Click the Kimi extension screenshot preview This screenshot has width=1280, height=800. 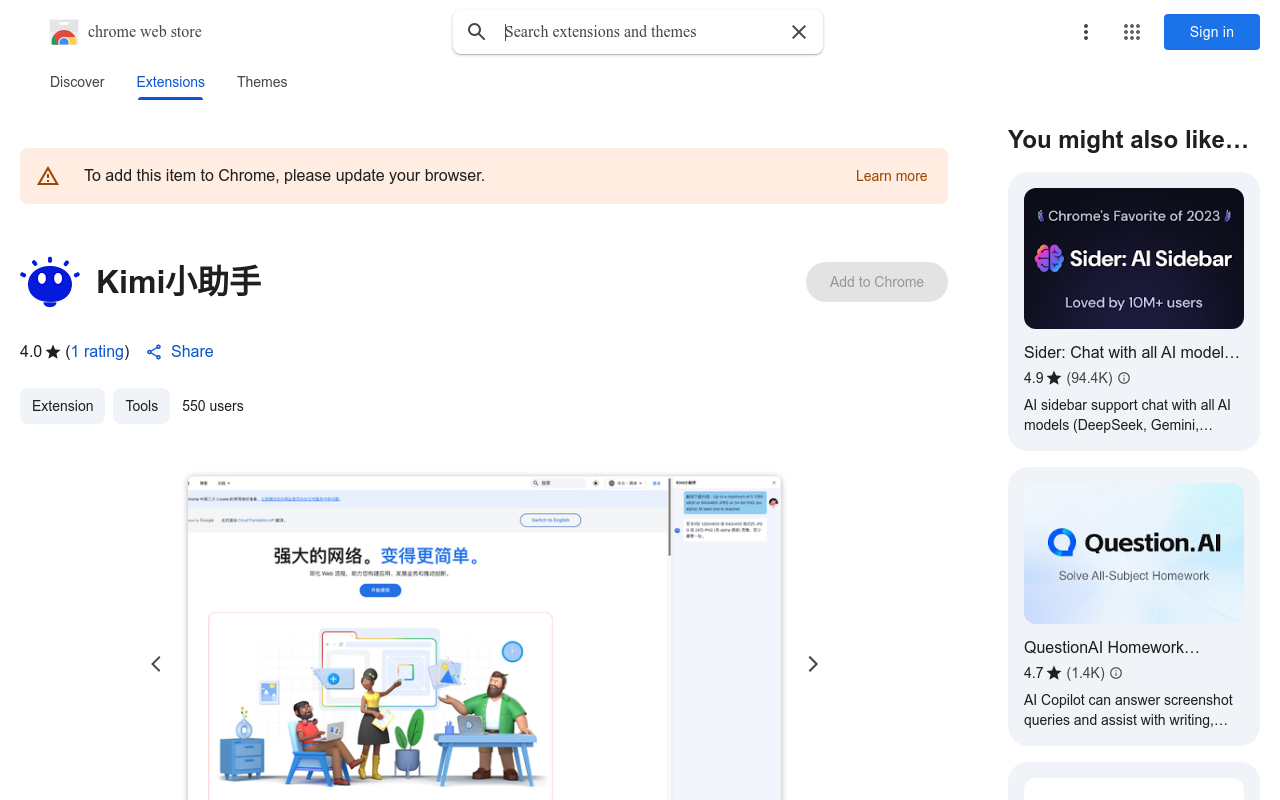pos(484,638)
